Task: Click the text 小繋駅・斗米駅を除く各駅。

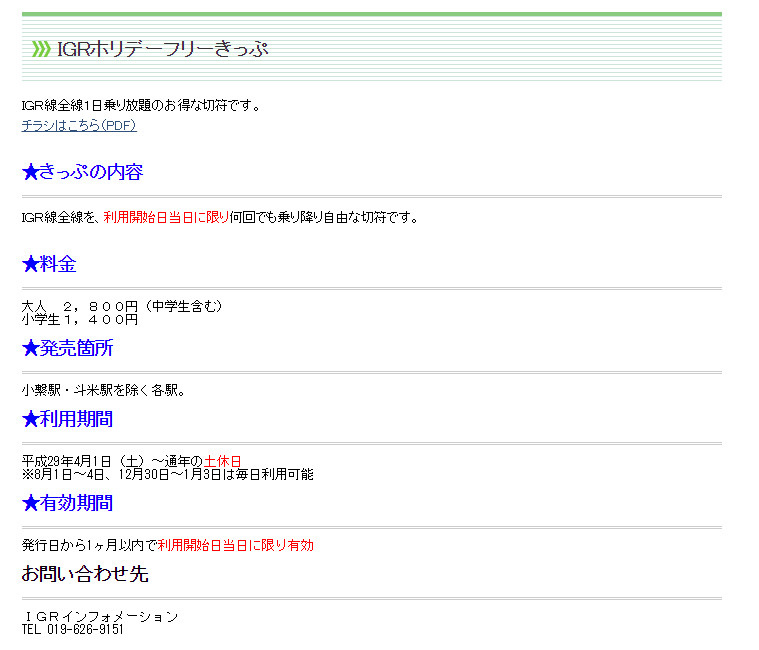Action: click(x=104, y=390)
